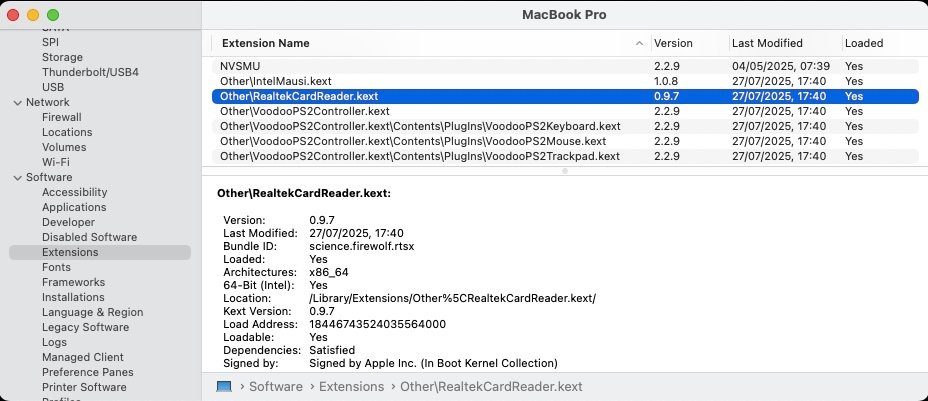Select Fonts in the Software list
This screenshot has height=401, width=928.
56,267
